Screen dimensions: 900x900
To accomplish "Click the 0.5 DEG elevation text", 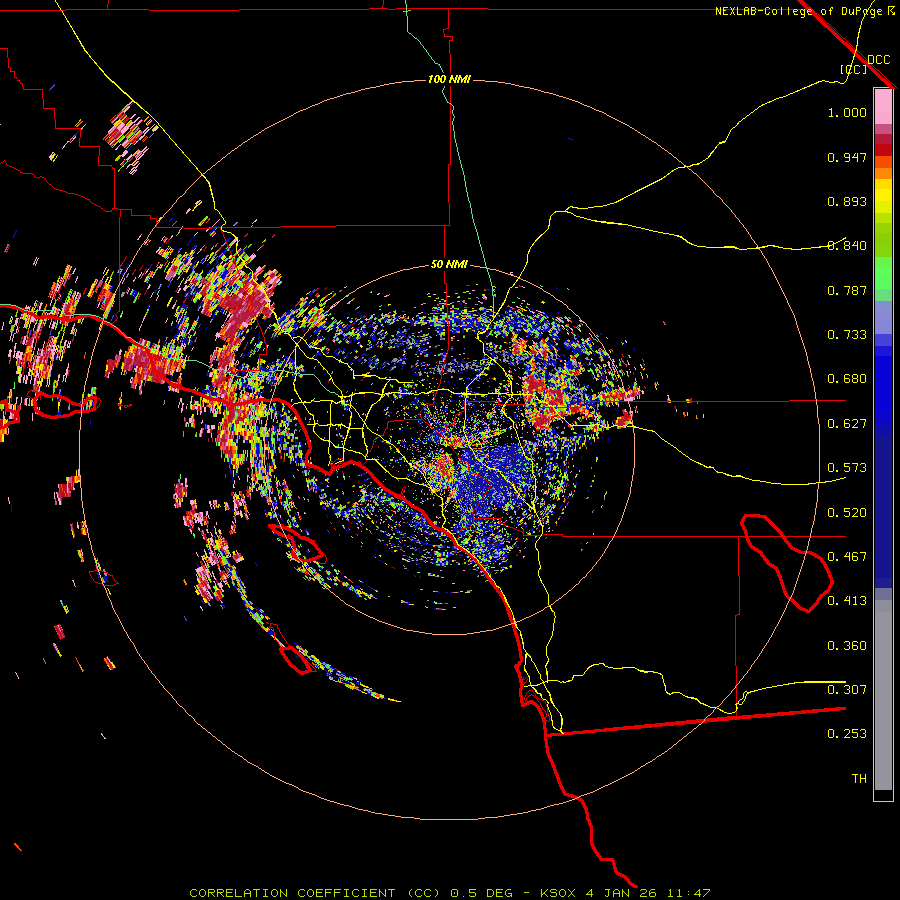I will (481, 893).
